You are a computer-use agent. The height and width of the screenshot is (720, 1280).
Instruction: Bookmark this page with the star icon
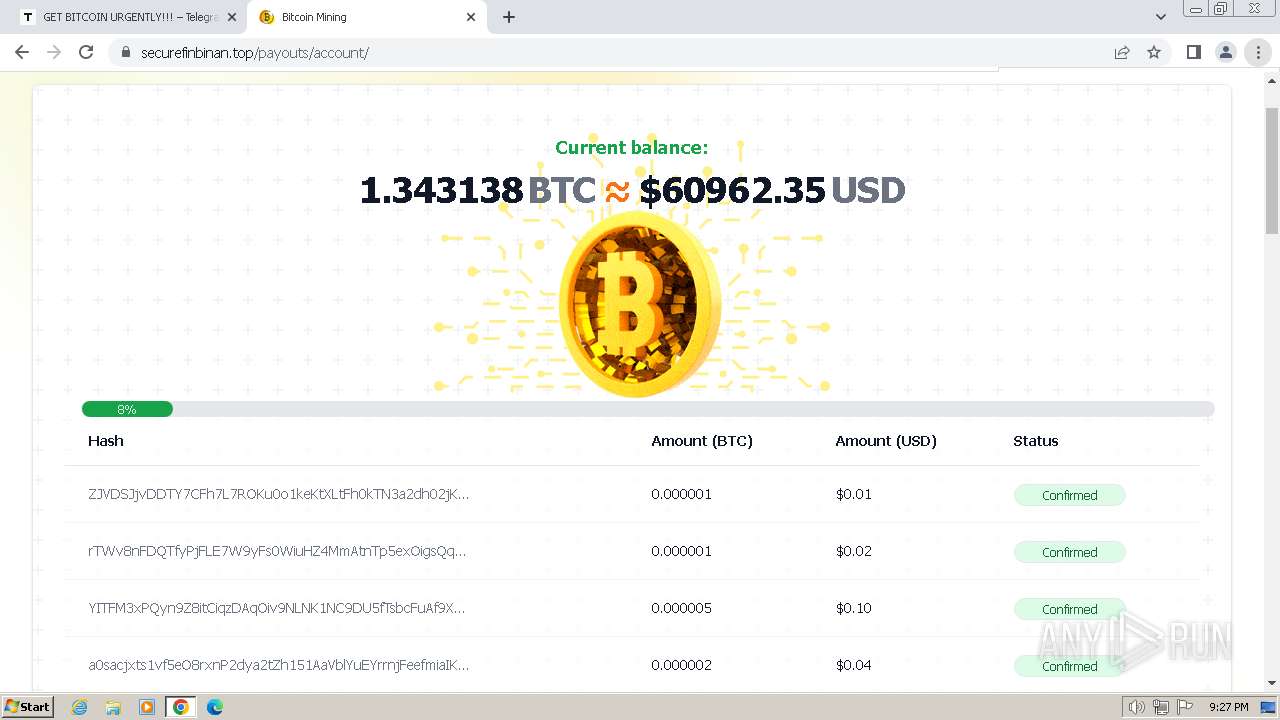coord(1154,52)
